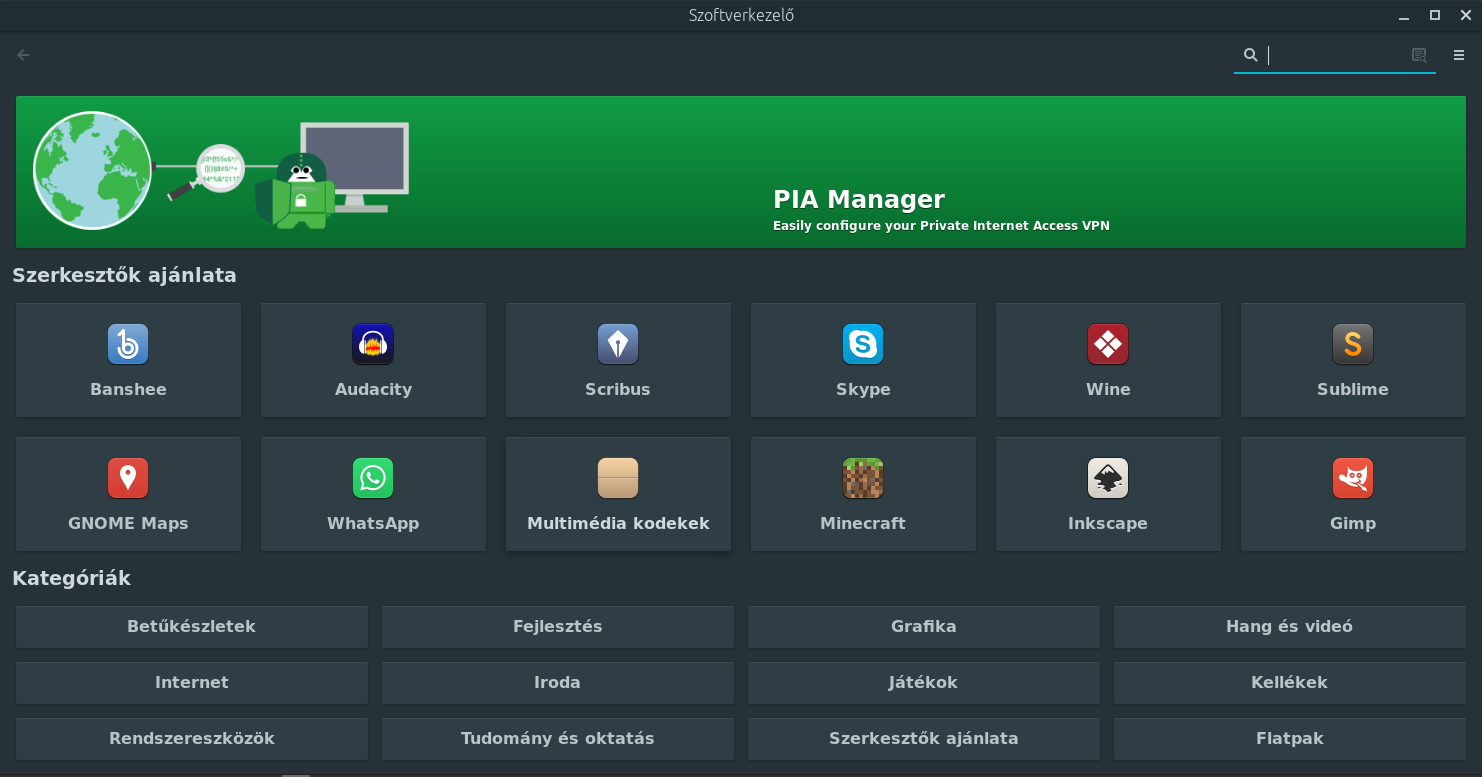This screenshot has height=777, width=1482.
Task: Open the Grafika category
Action: pyautogui.click(x=924, y=626)
